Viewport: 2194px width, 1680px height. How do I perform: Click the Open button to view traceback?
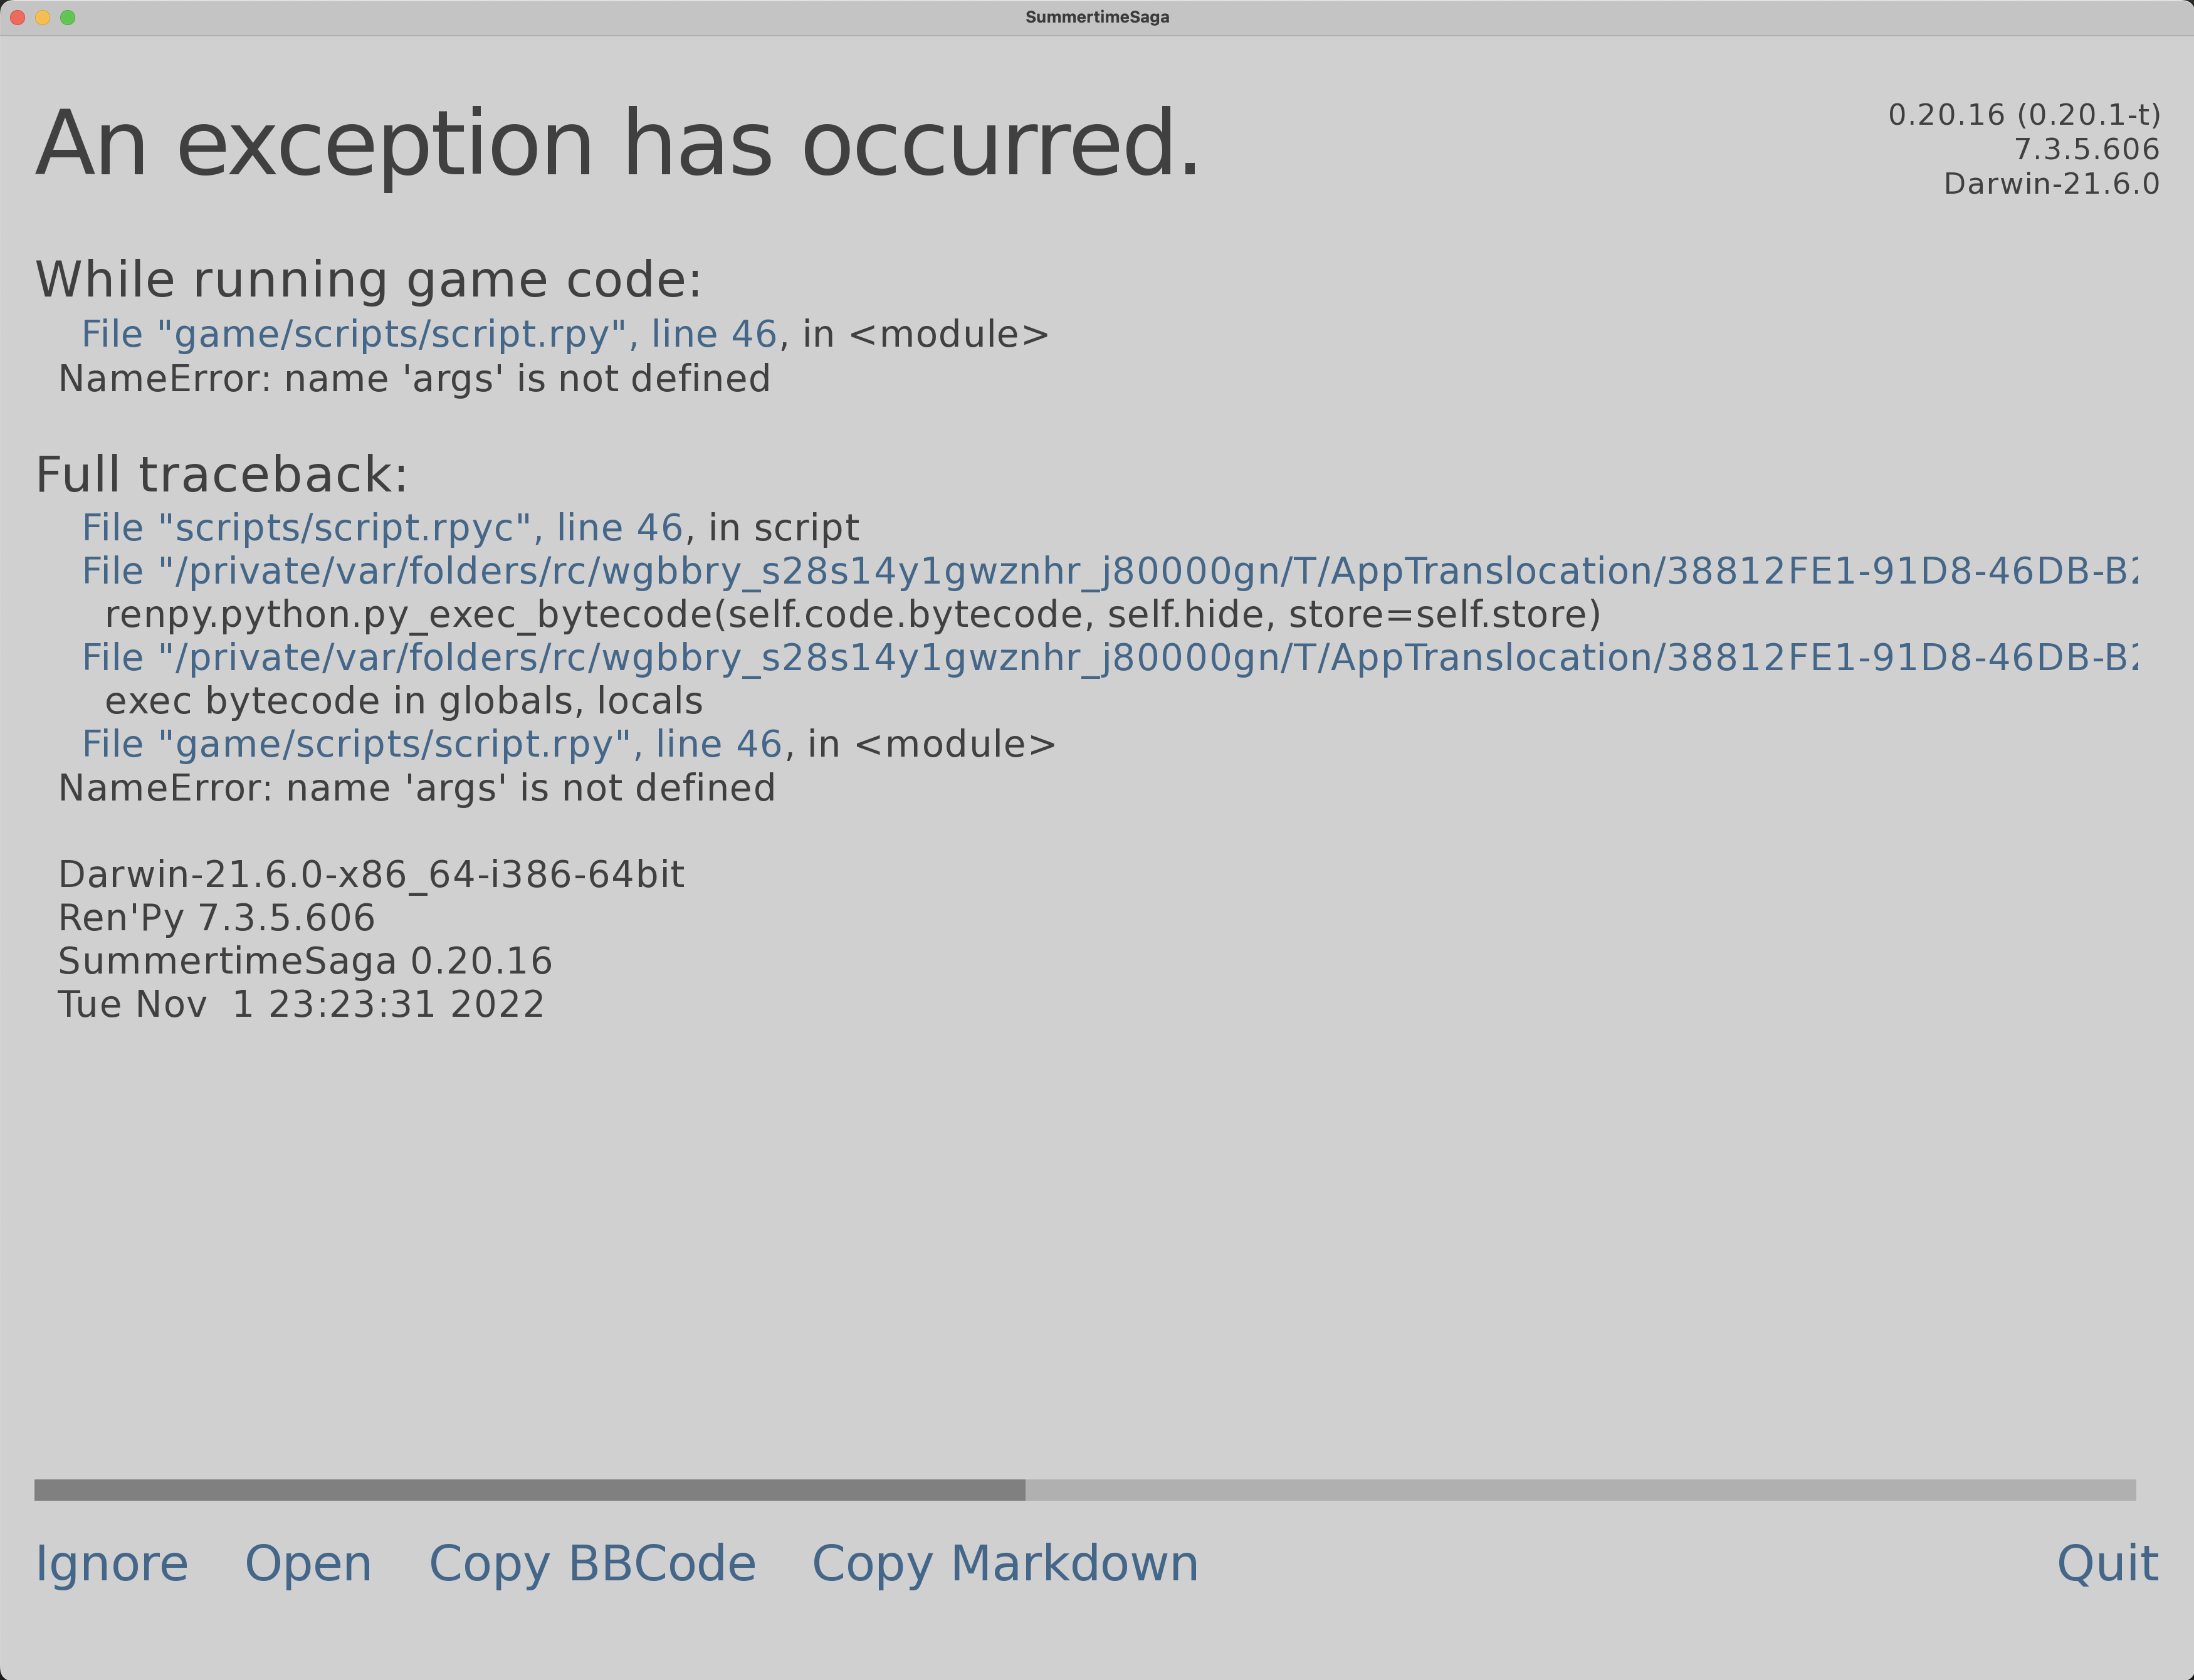click(308, 1564)
